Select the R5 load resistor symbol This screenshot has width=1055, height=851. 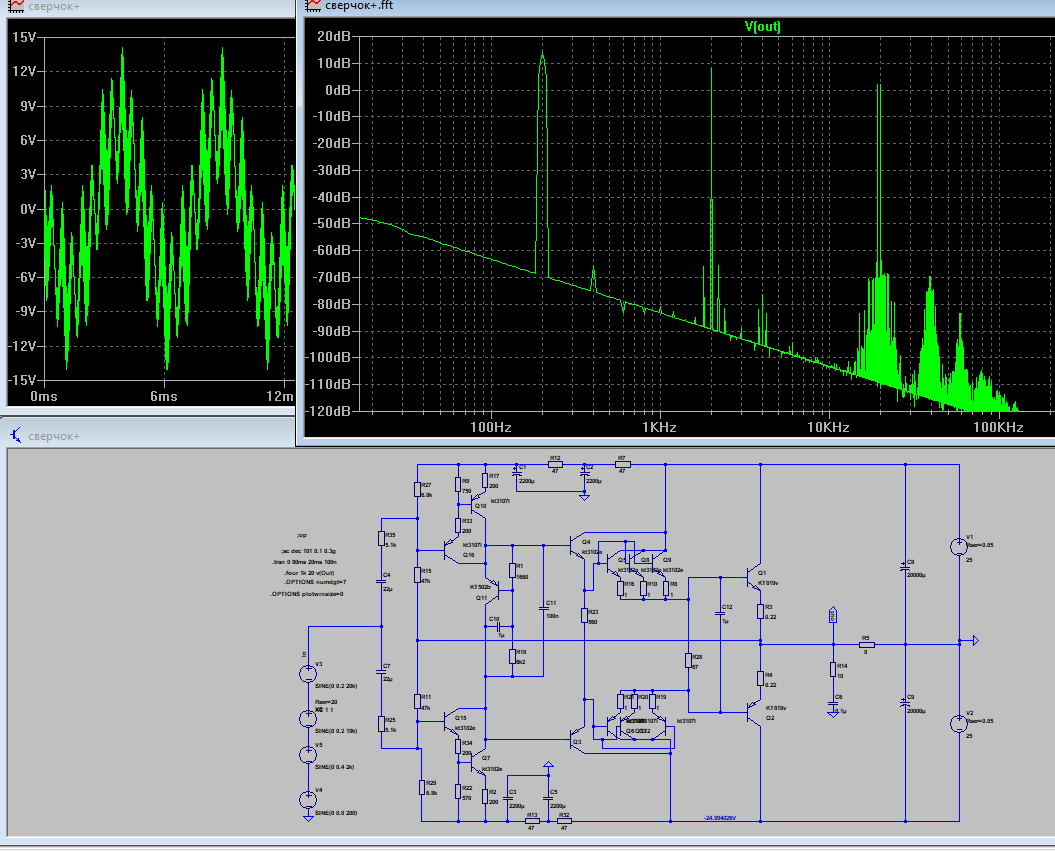[x=866, y=644]
